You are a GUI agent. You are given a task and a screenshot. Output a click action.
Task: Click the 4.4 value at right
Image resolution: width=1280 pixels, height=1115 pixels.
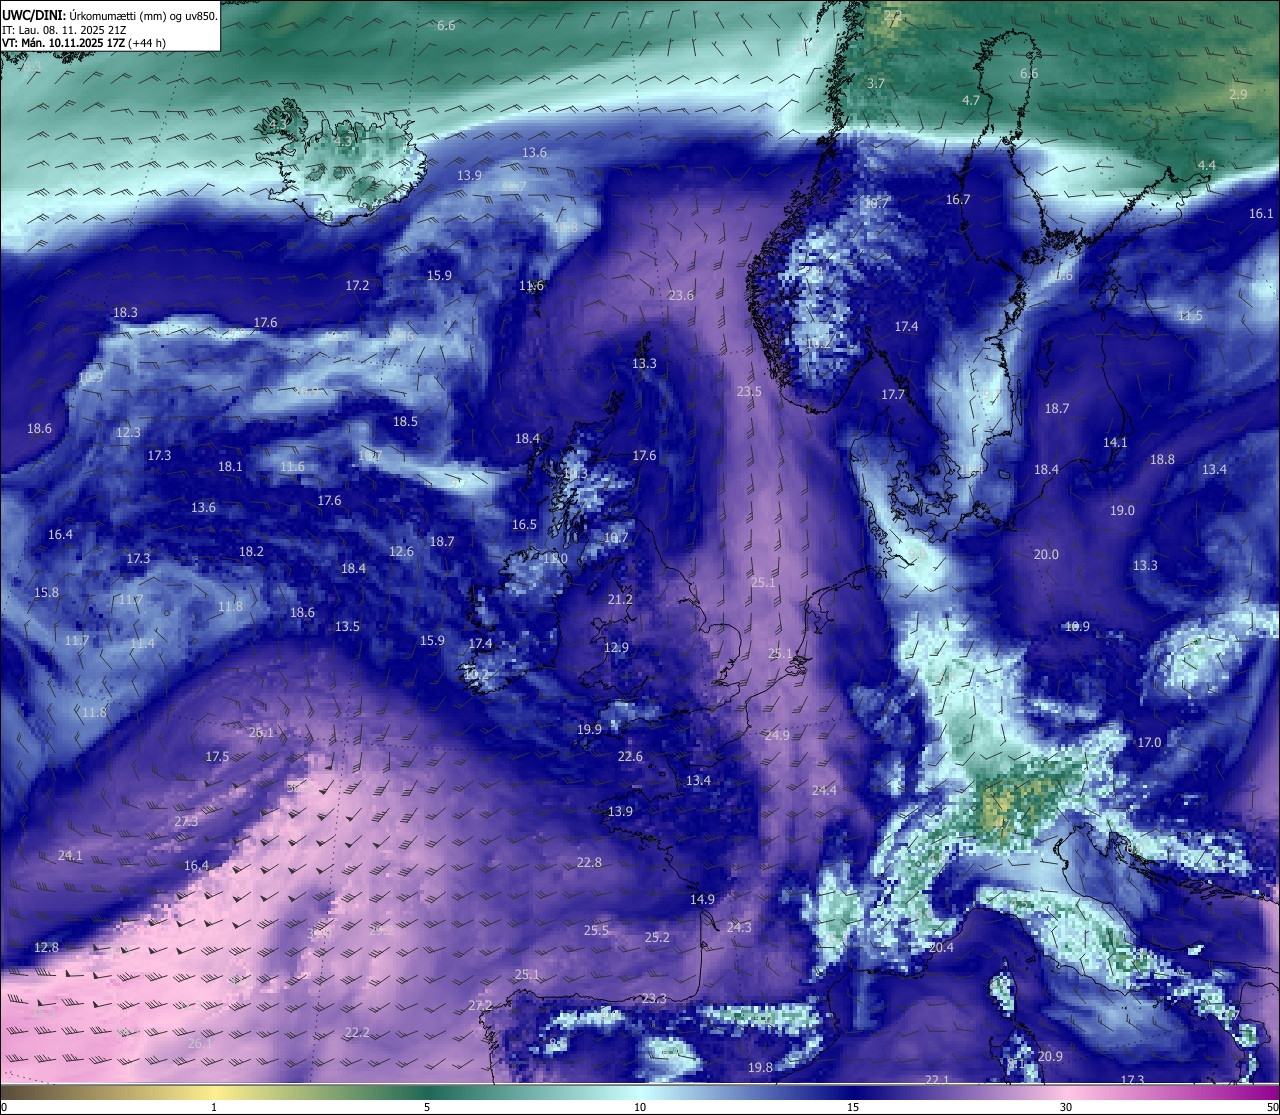coord(1207,165)
